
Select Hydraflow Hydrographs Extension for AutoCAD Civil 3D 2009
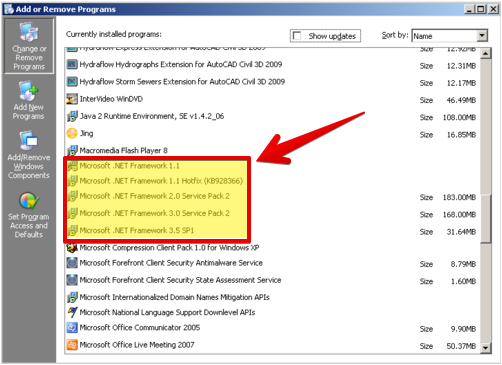[181, 64]
